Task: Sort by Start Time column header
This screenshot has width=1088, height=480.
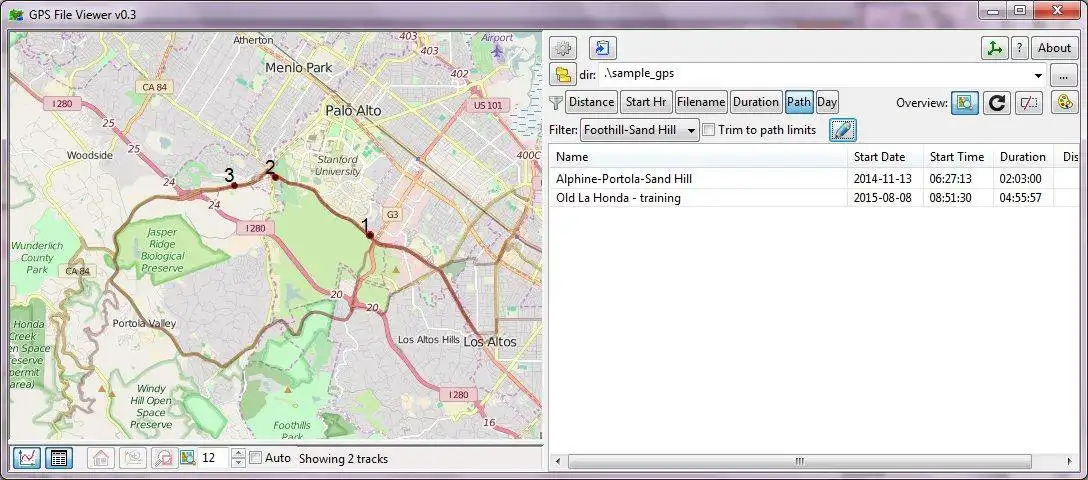Action: (x=958, y=157)
